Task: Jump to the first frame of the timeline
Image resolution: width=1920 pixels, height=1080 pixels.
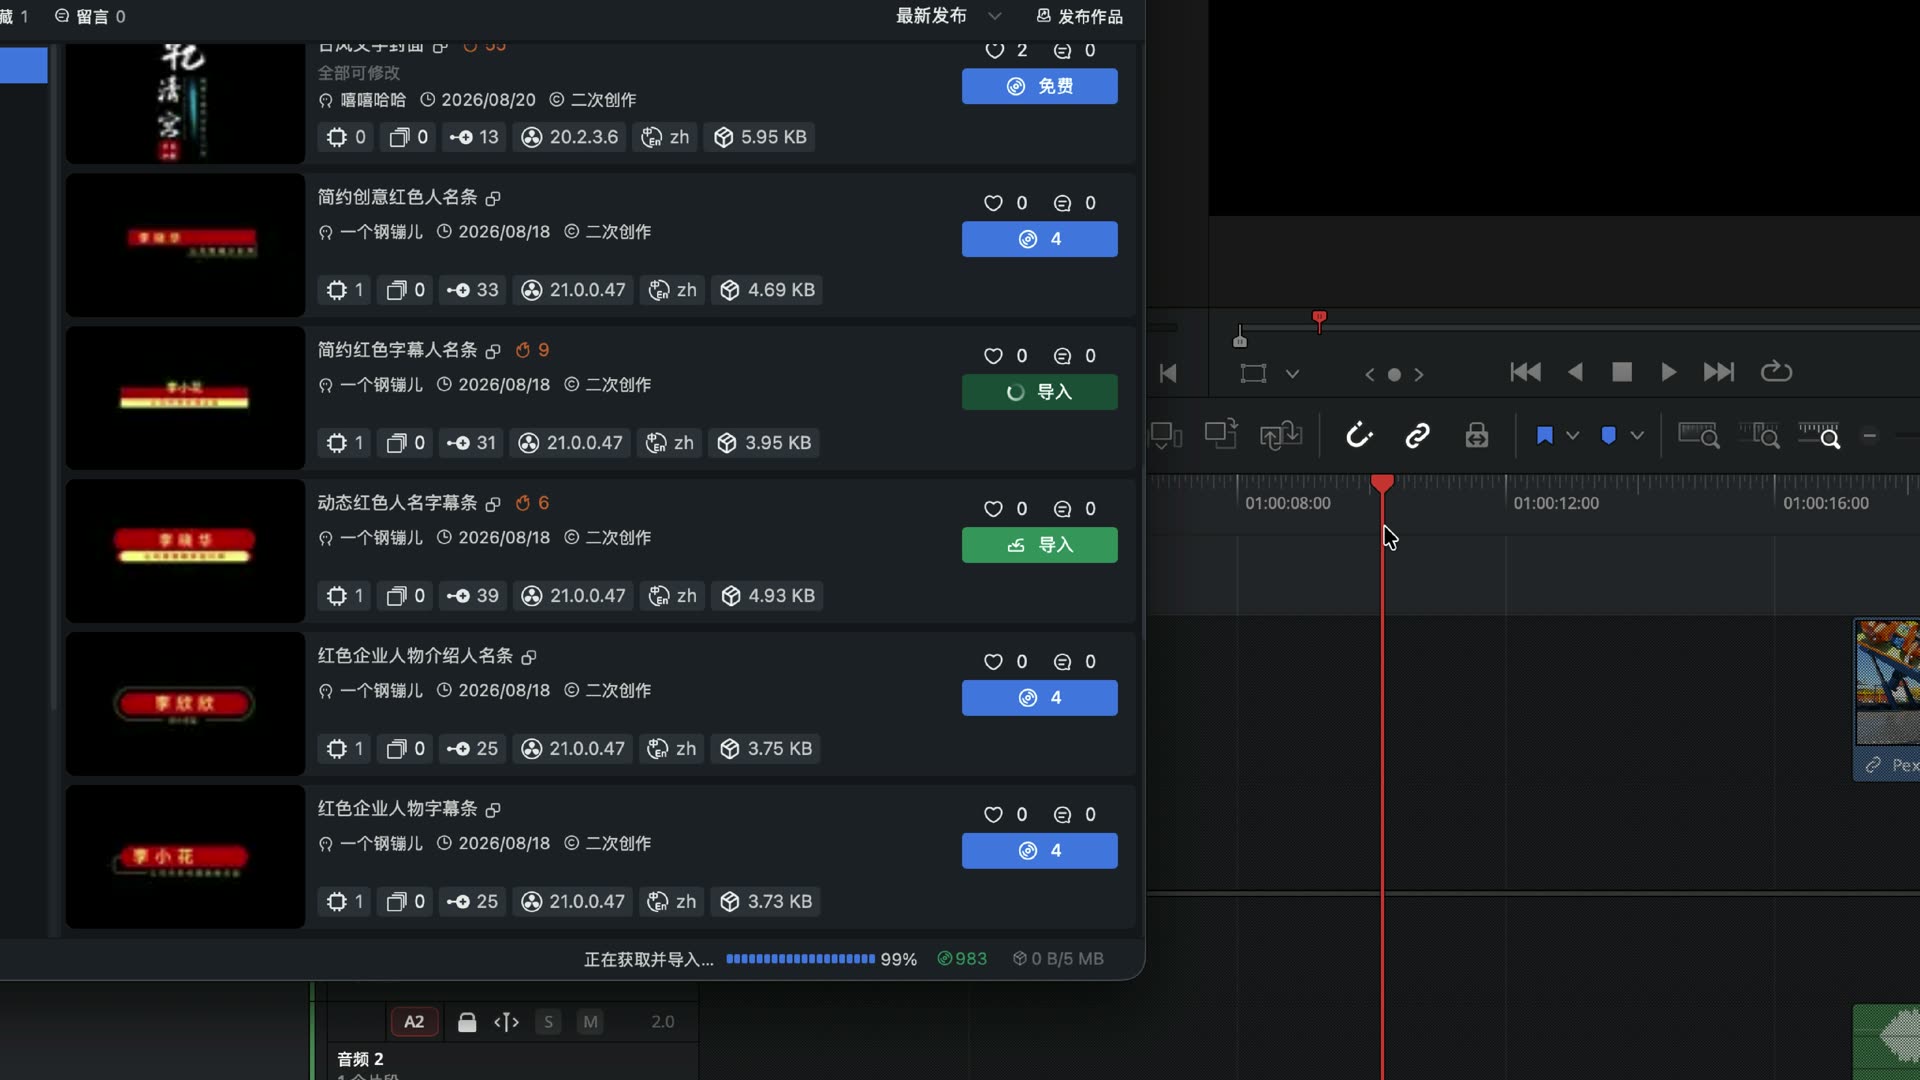Action: coord(1525,373)
